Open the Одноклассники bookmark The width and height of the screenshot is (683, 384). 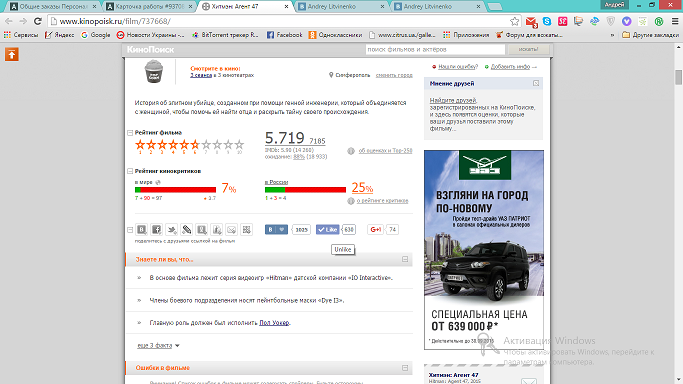[x=335, y=35]
